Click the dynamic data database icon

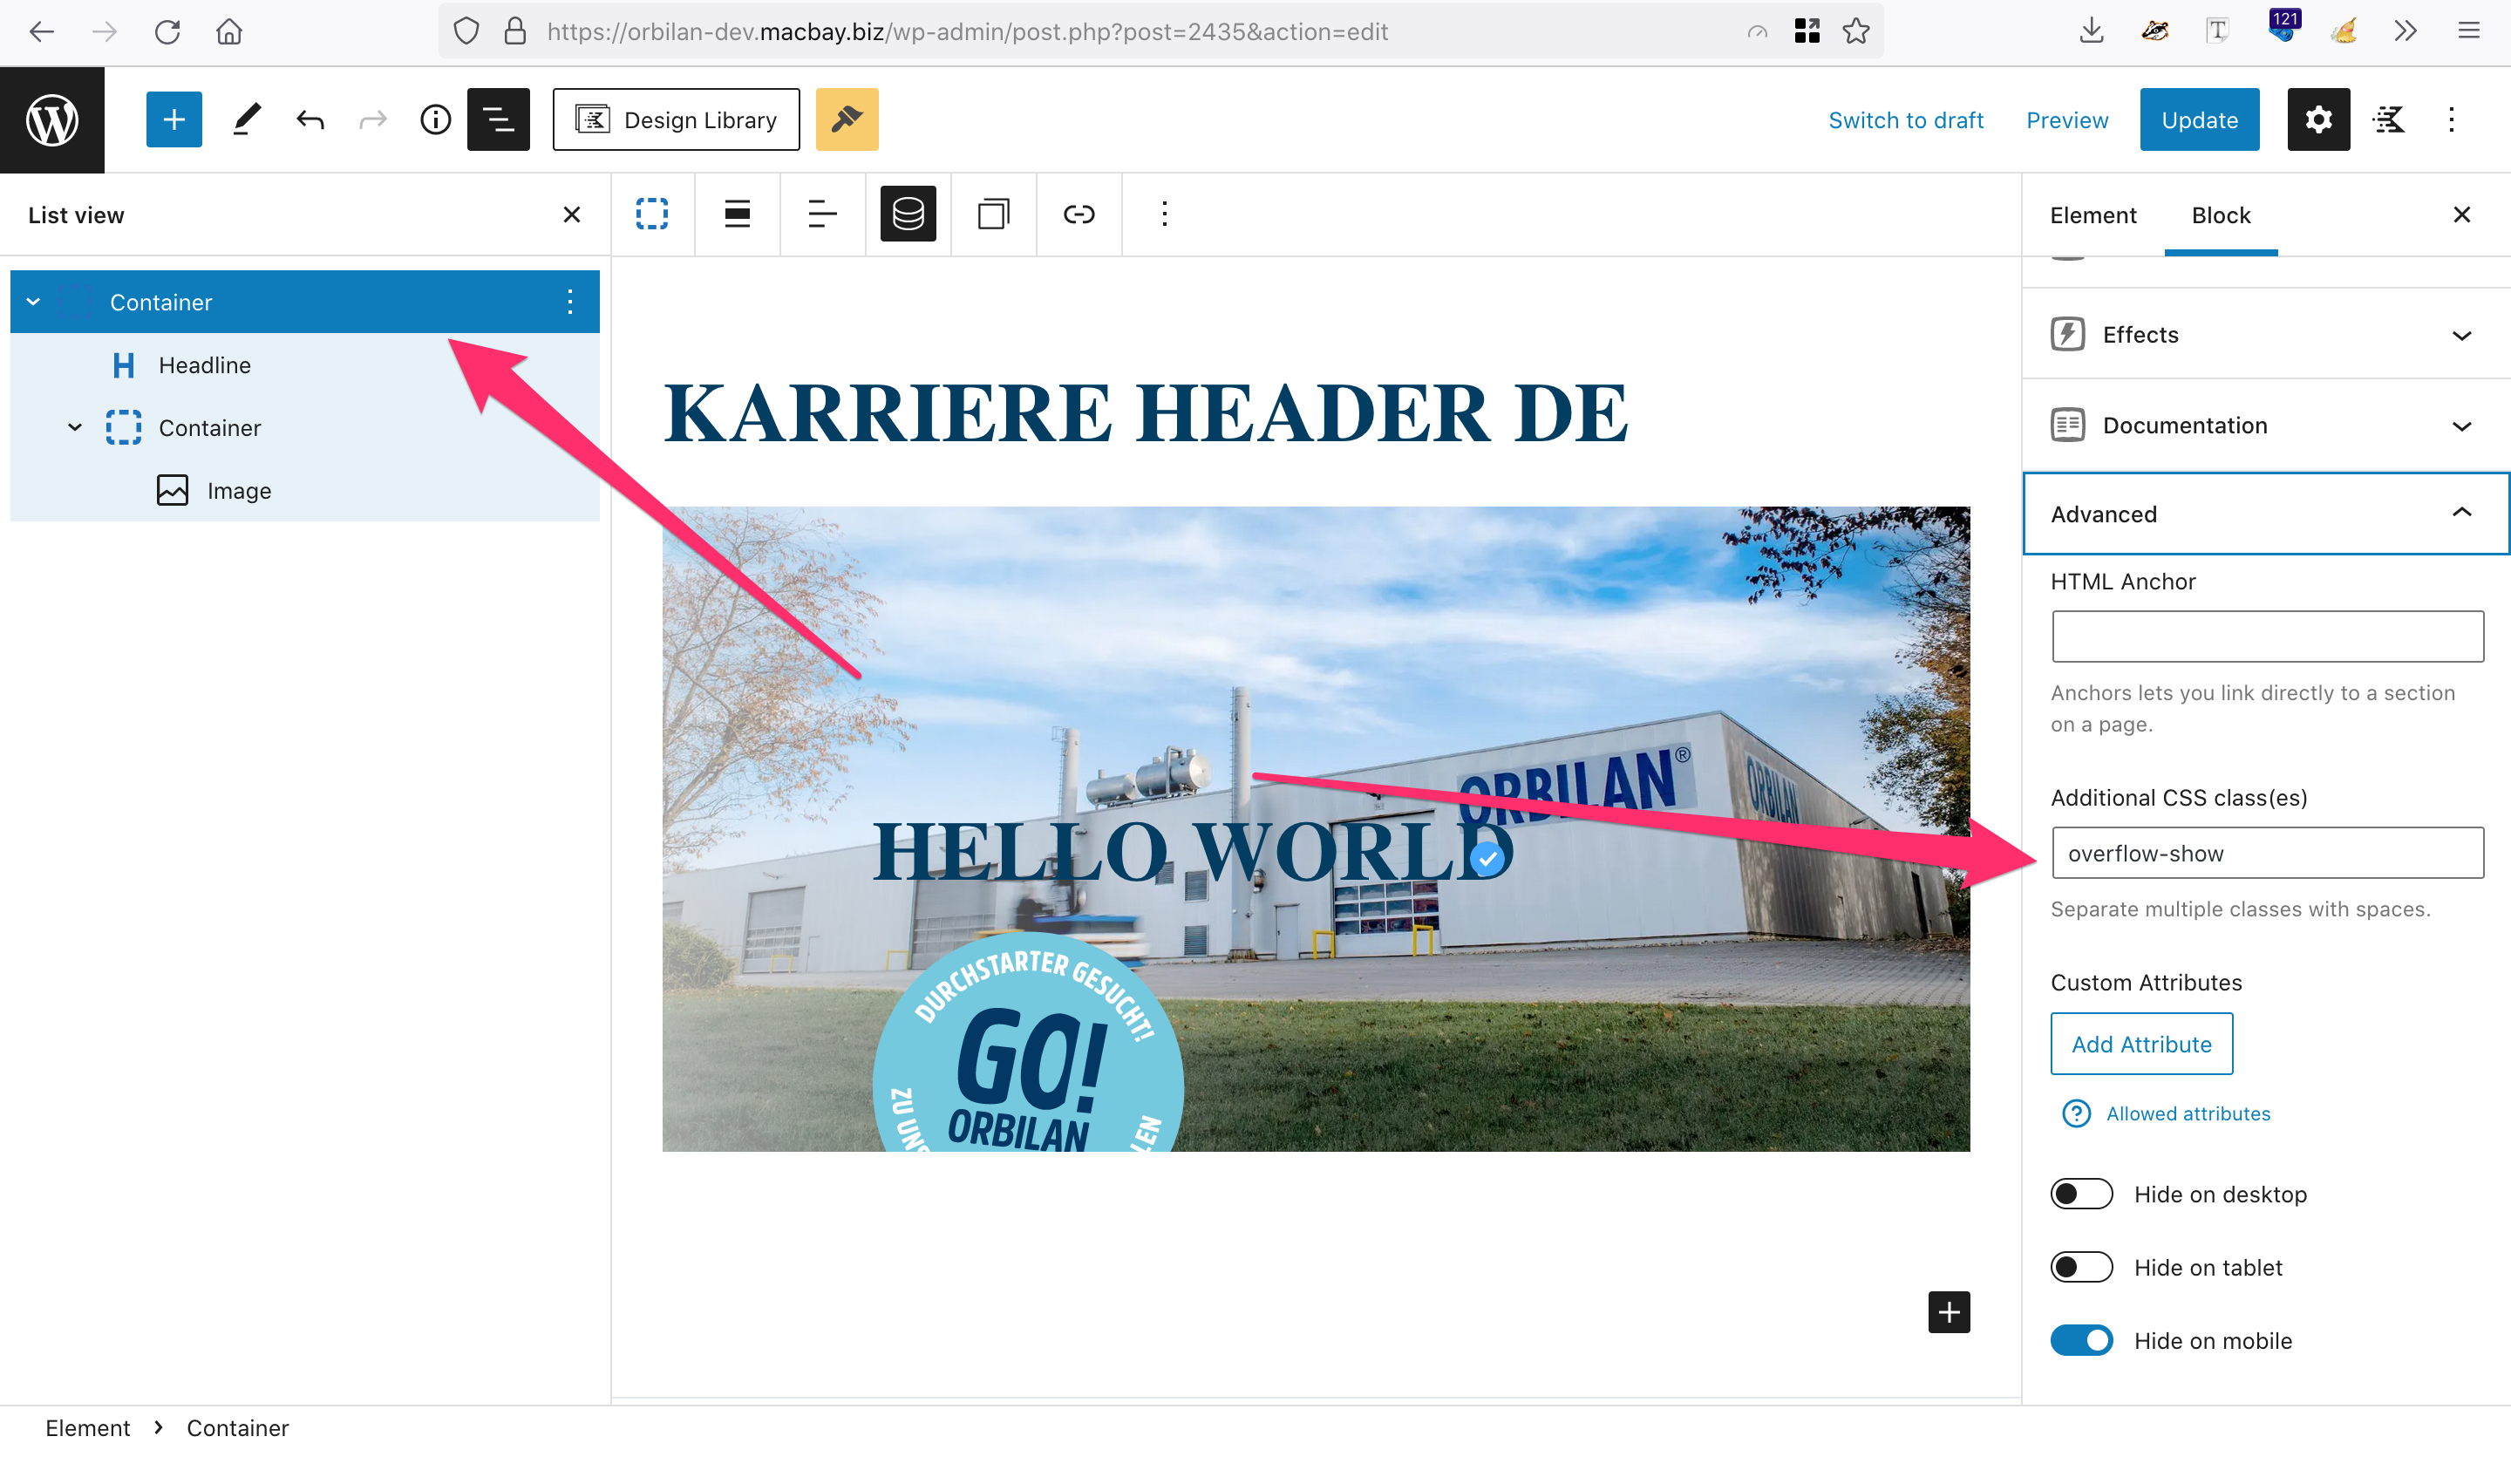pyautogui.click(x=908, y=214)
